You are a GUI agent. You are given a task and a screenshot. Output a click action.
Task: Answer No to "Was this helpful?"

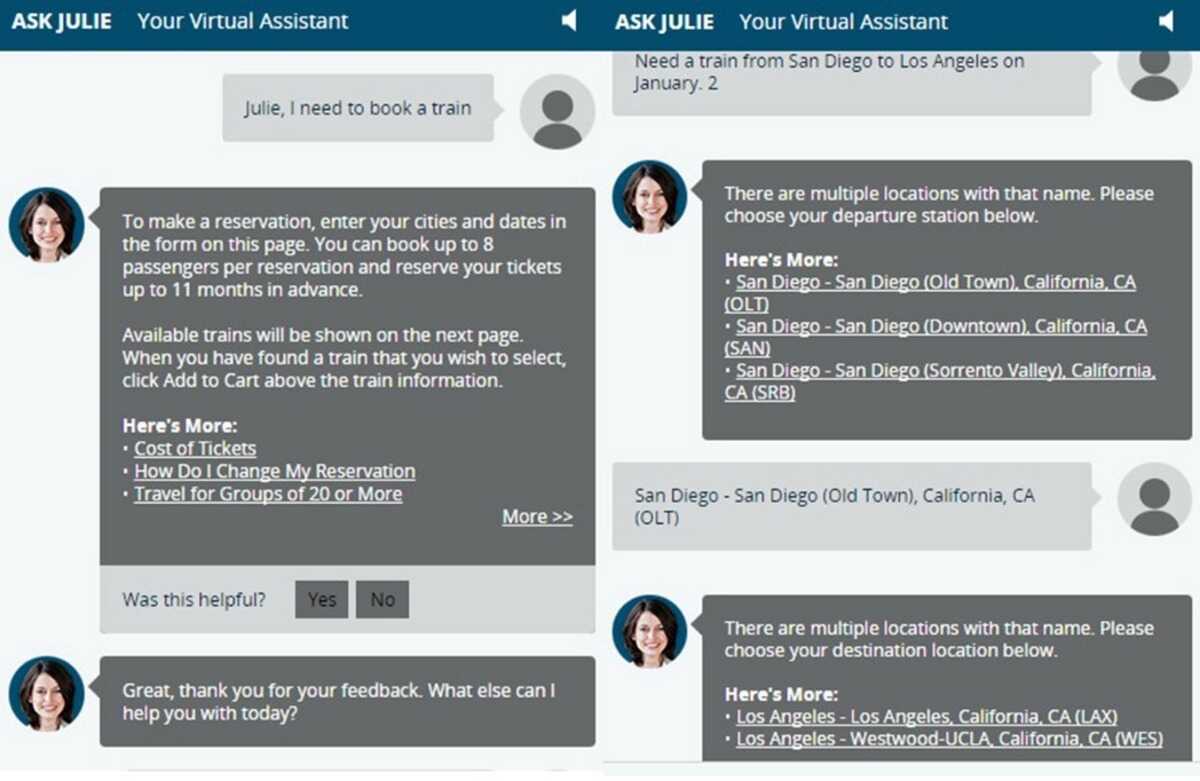click(382, 599)
